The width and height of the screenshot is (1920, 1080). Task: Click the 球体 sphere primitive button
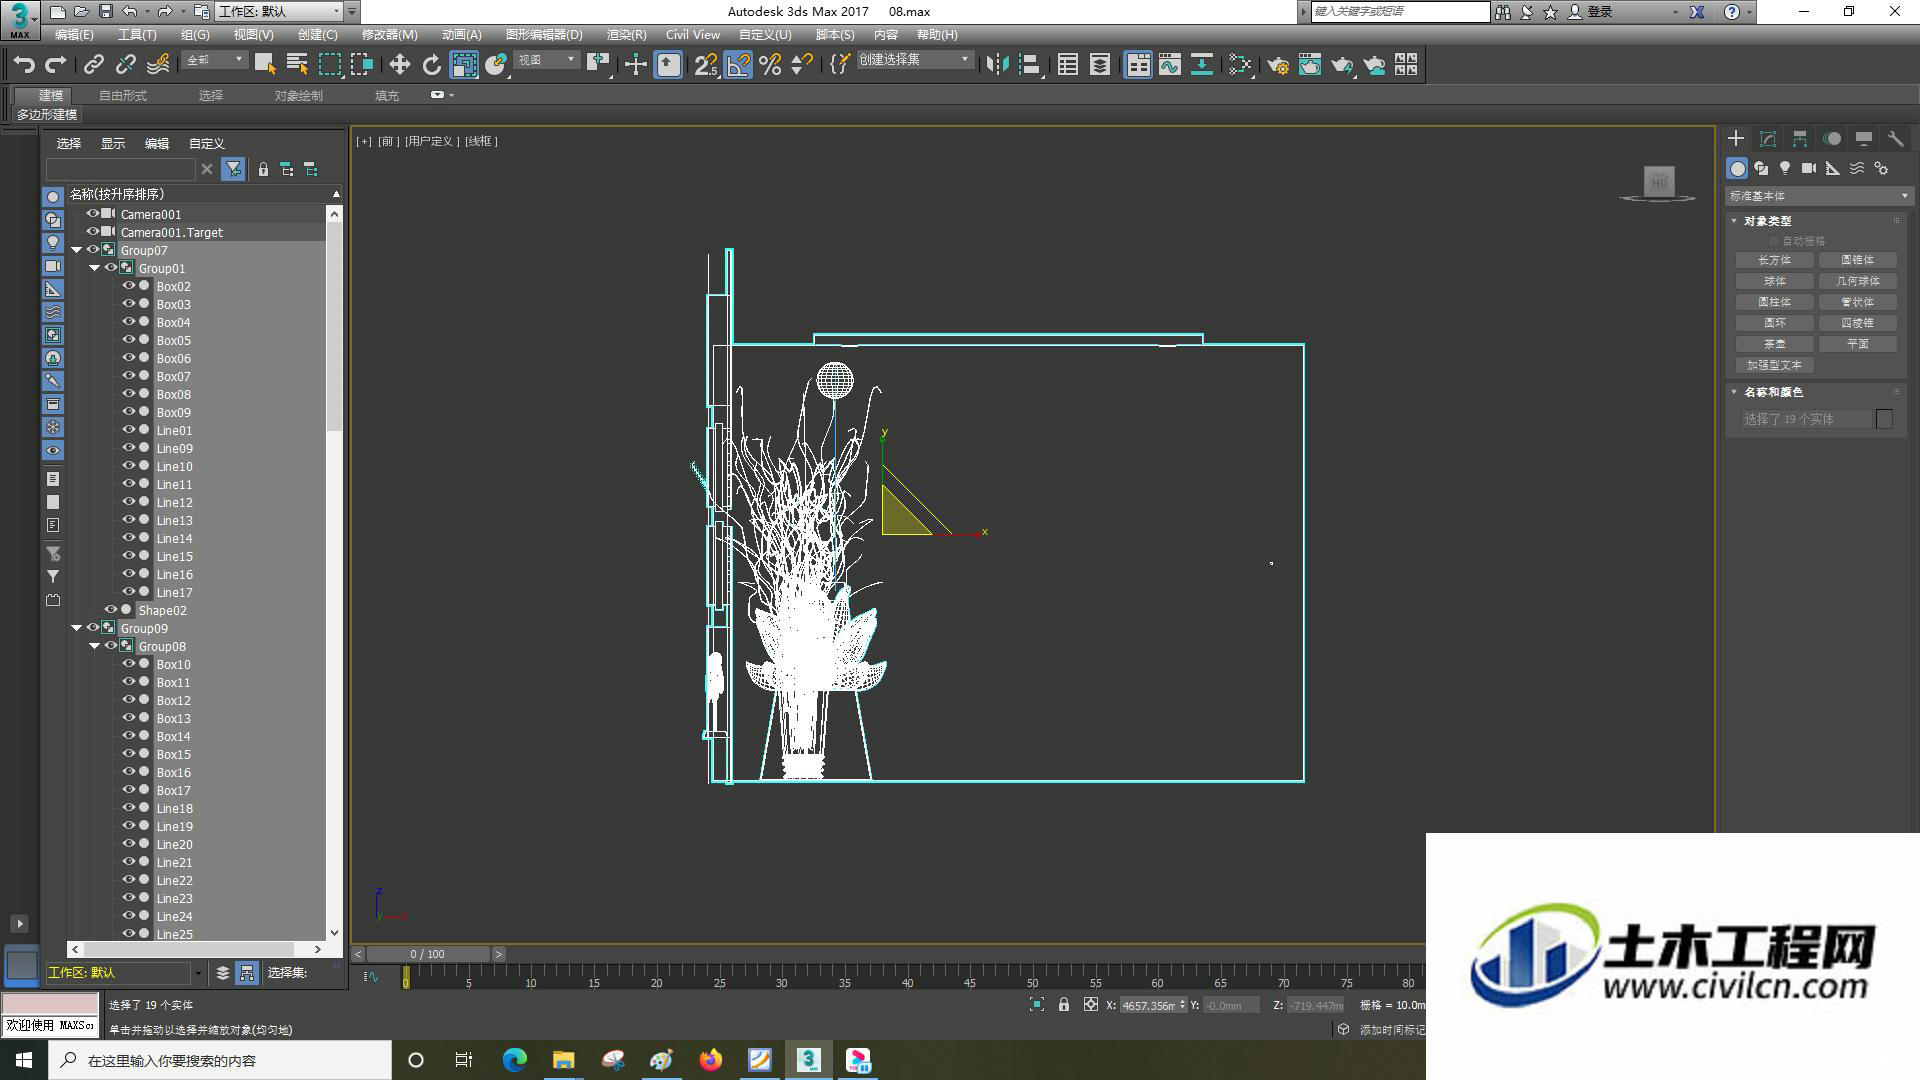pos(1775,281)
